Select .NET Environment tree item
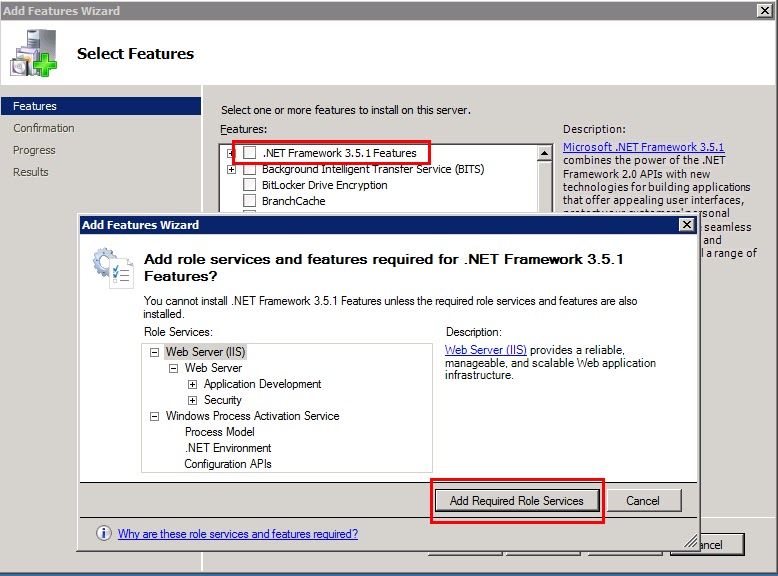The image size is (778, 576). [228, 448]
